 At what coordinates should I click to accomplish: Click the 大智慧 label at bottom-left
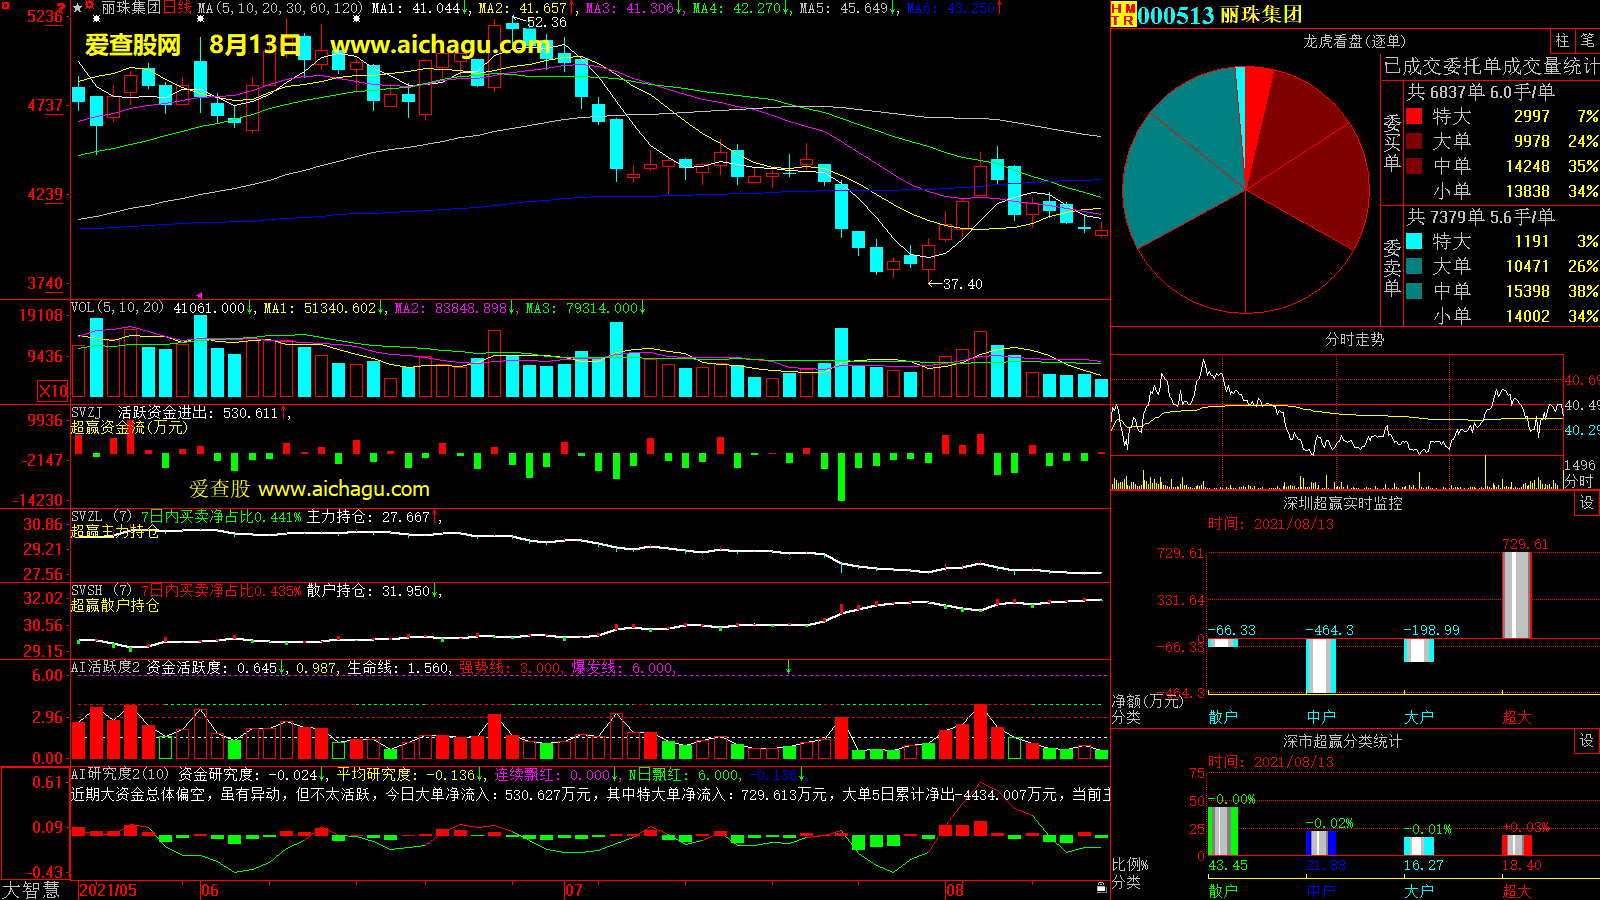[x=32, y=890]
